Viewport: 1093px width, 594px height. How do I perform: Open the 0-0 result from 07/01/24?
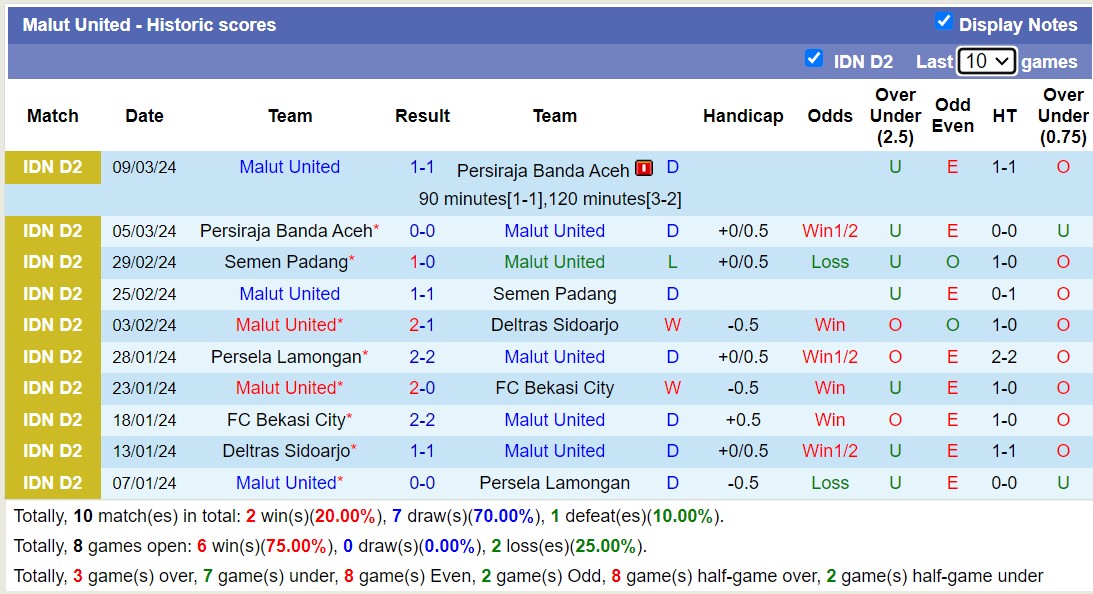[x=422, y=483]
